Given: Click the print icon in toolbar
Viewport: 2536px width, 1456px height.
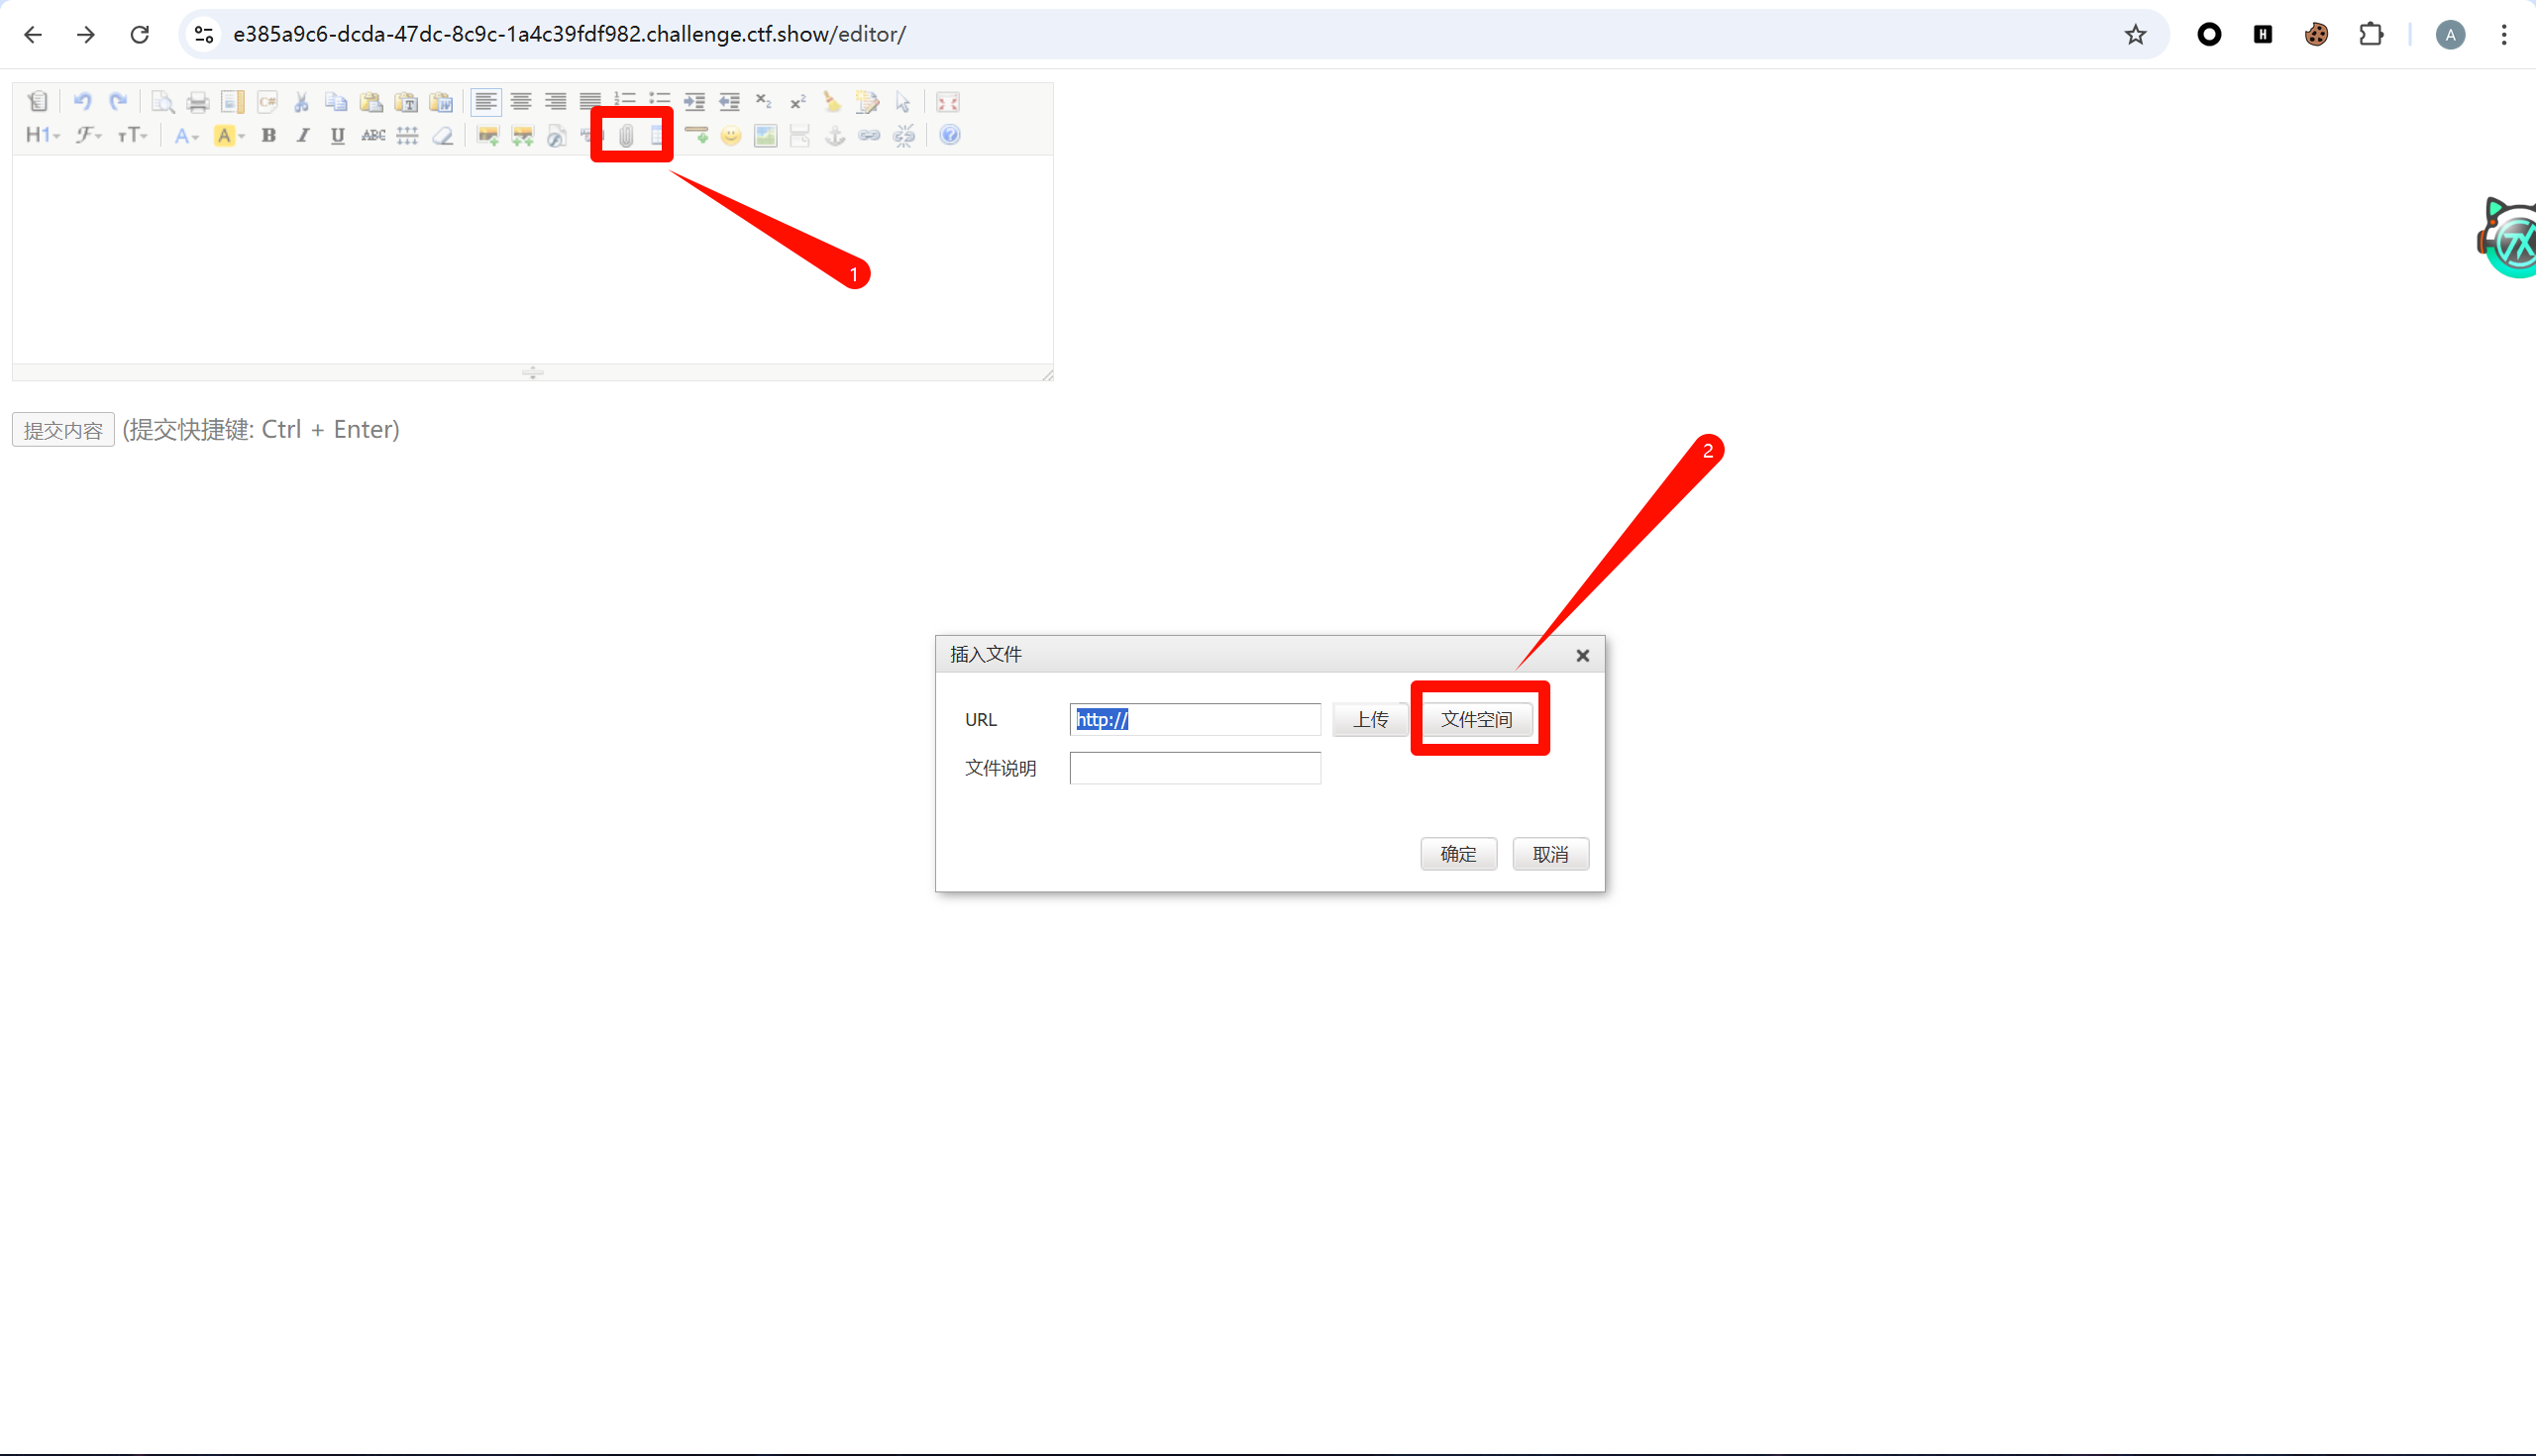Looking at the screenshot, I should pos(198,102).
